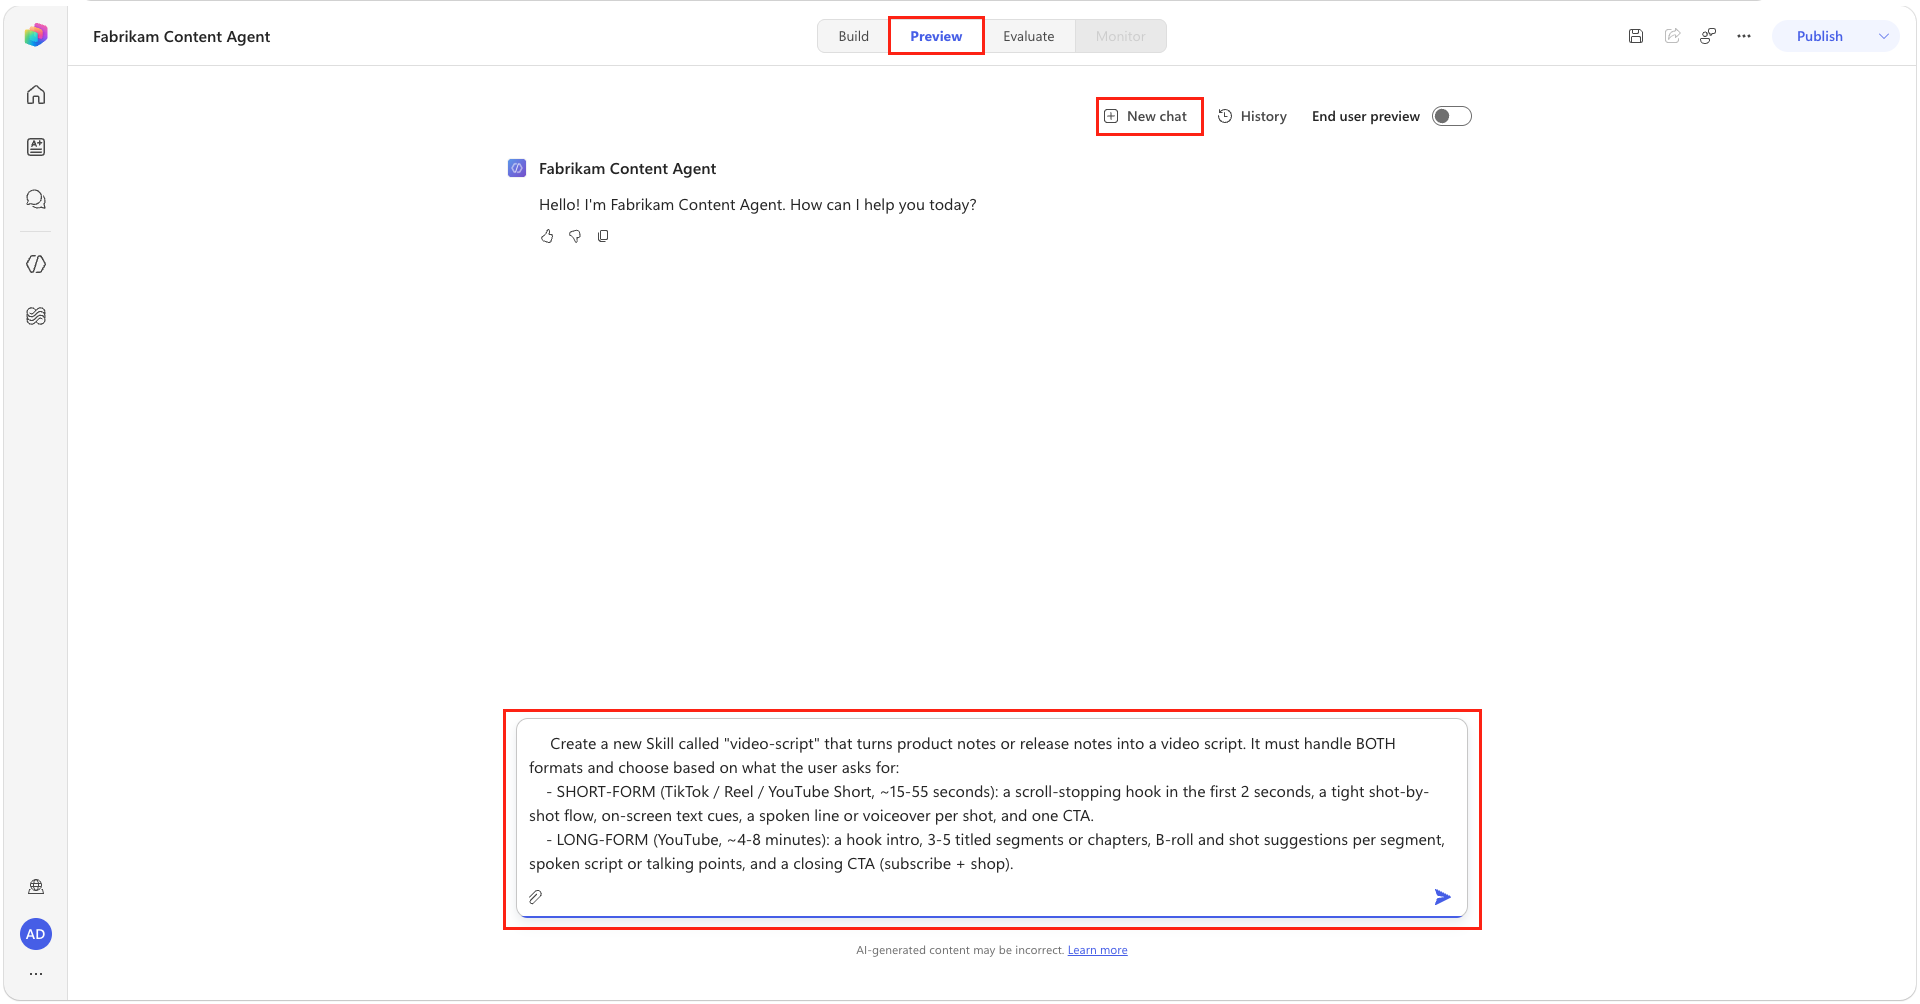This screenshot has width=1920, height=1004.
Task: Give the greeting message a thumbs up
Action: click(547, 236)
